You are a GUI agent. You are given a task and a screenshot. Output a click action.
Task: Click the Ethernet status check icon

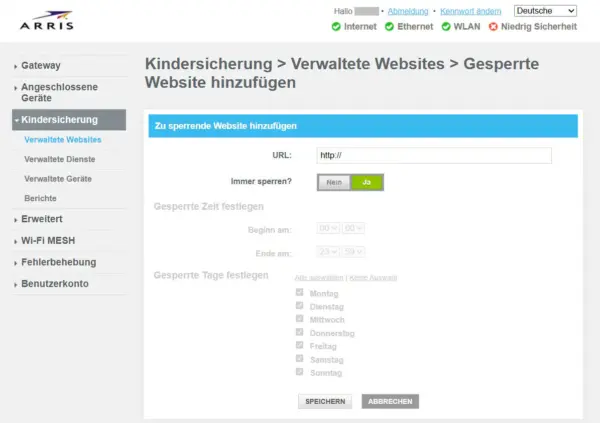tap(389, 27)
